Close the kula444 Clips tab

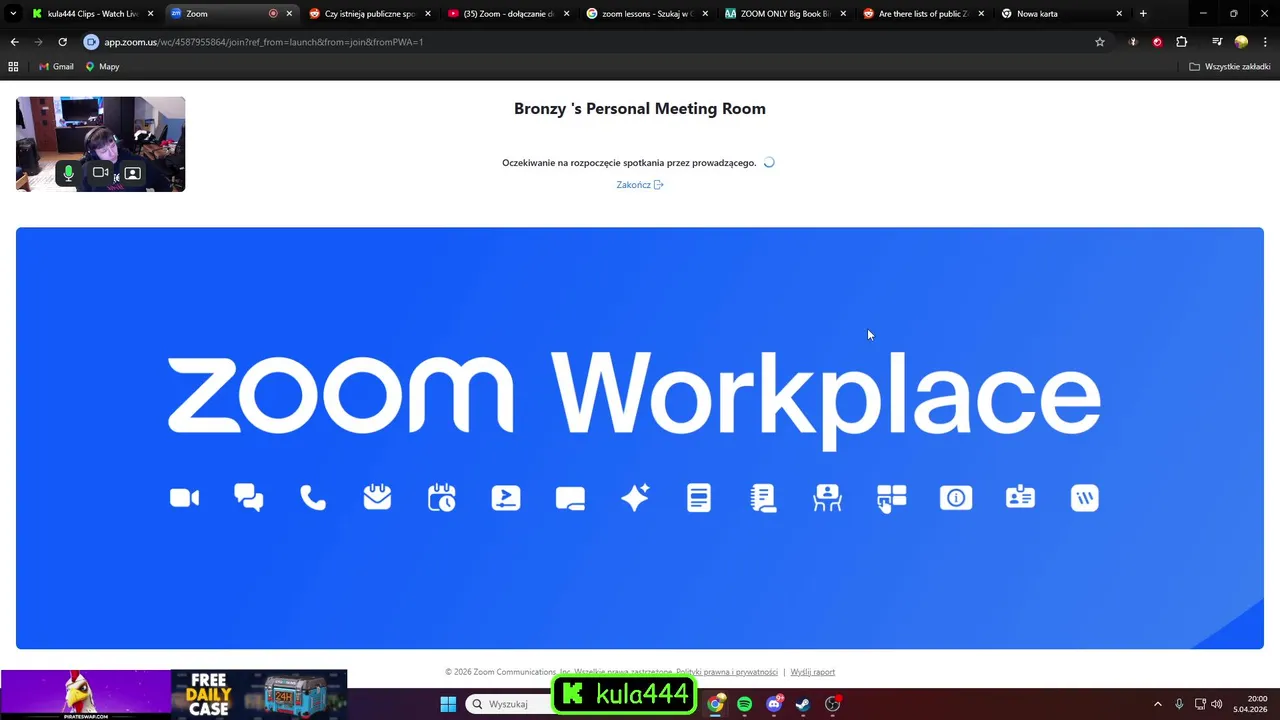151,14
